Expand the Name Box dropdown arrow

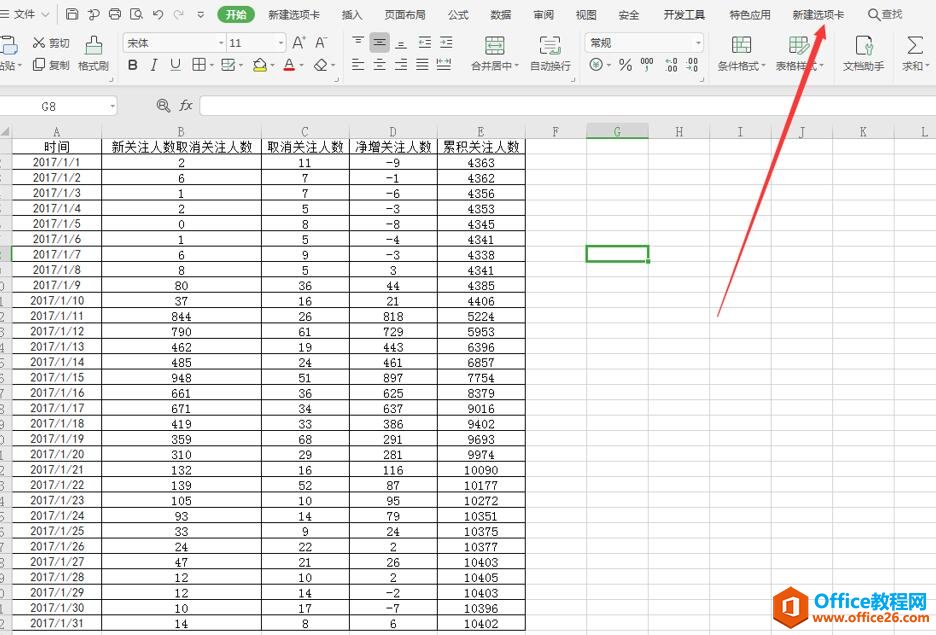[x=112, y=106]
